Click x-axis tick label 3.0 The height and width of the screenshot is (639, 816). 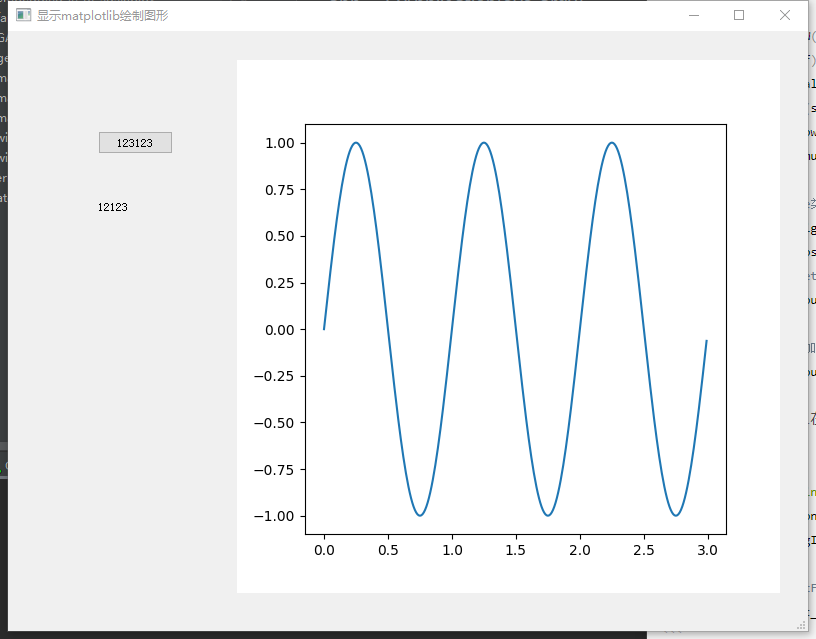(x=708, y=551)
